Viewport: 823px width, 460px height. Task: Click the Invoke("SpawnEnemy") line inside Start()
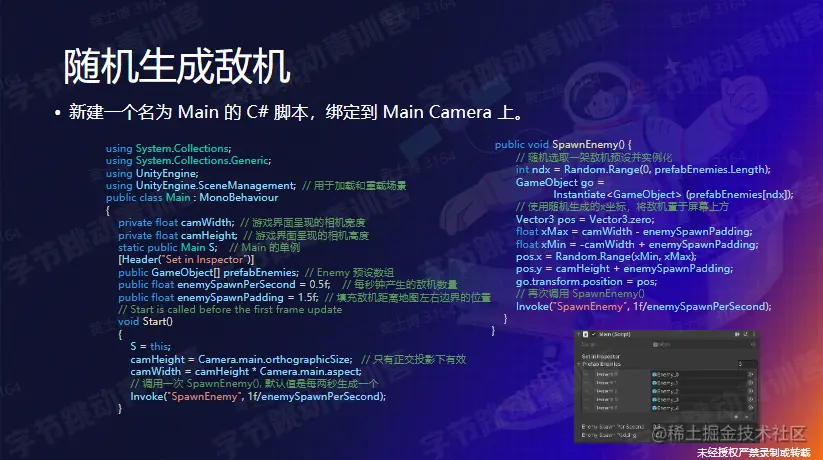[258, 396]
